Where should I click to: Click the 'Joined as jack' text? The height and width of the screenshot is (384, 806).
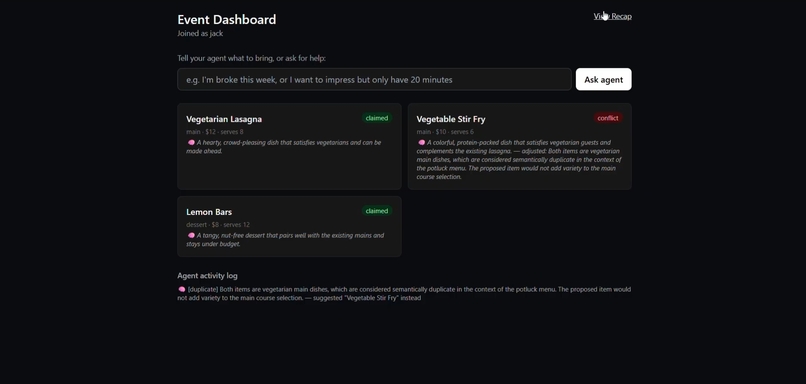click(x=200, y=33)
